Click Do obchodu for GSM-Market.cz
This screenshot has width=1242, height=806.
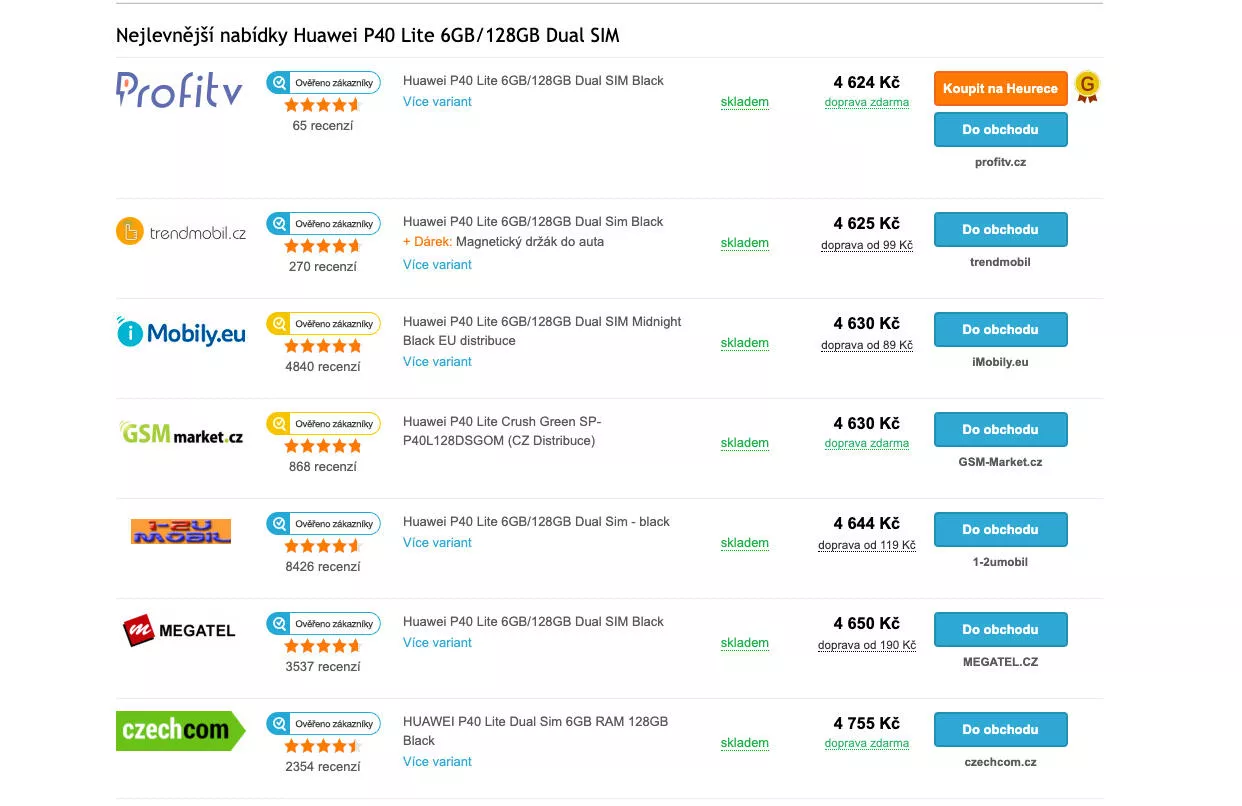(1000, 429)
